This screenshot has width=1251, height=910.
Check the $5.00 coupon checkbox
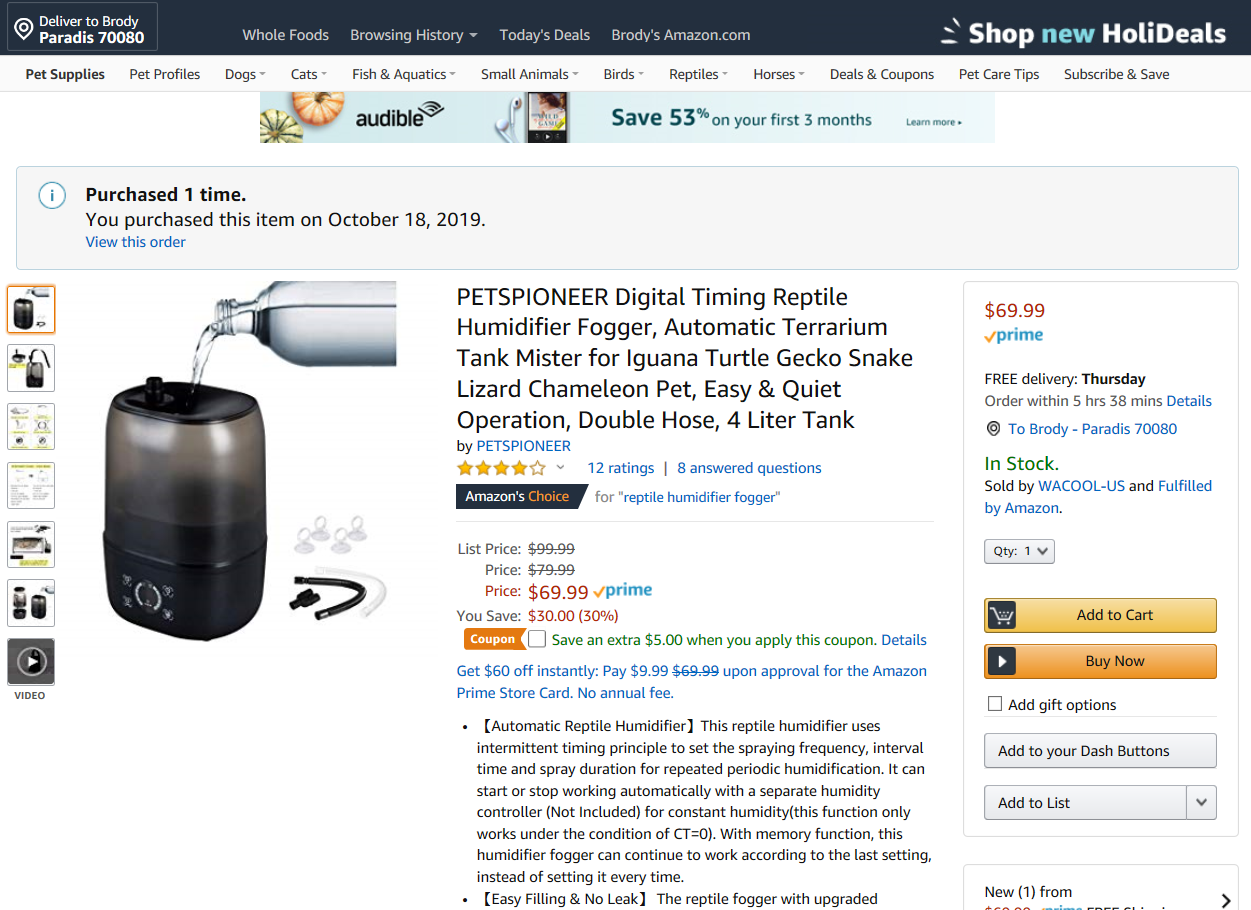point(538,639)
